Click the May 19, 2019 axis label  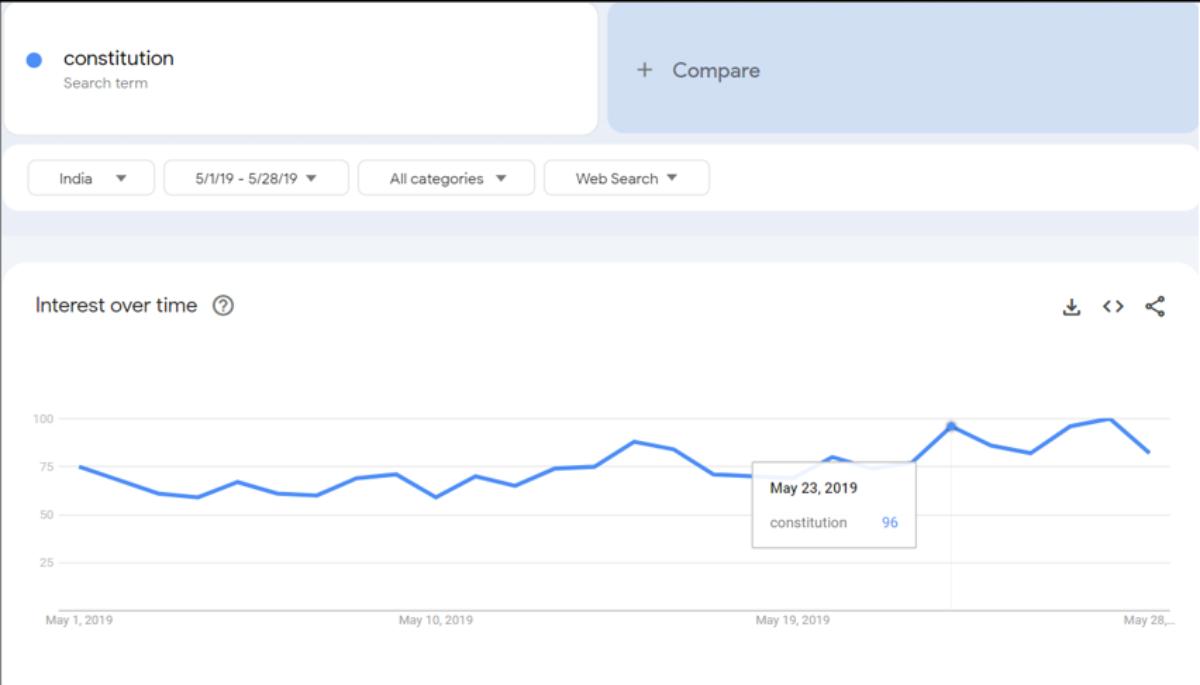click(x=792, y=620)
